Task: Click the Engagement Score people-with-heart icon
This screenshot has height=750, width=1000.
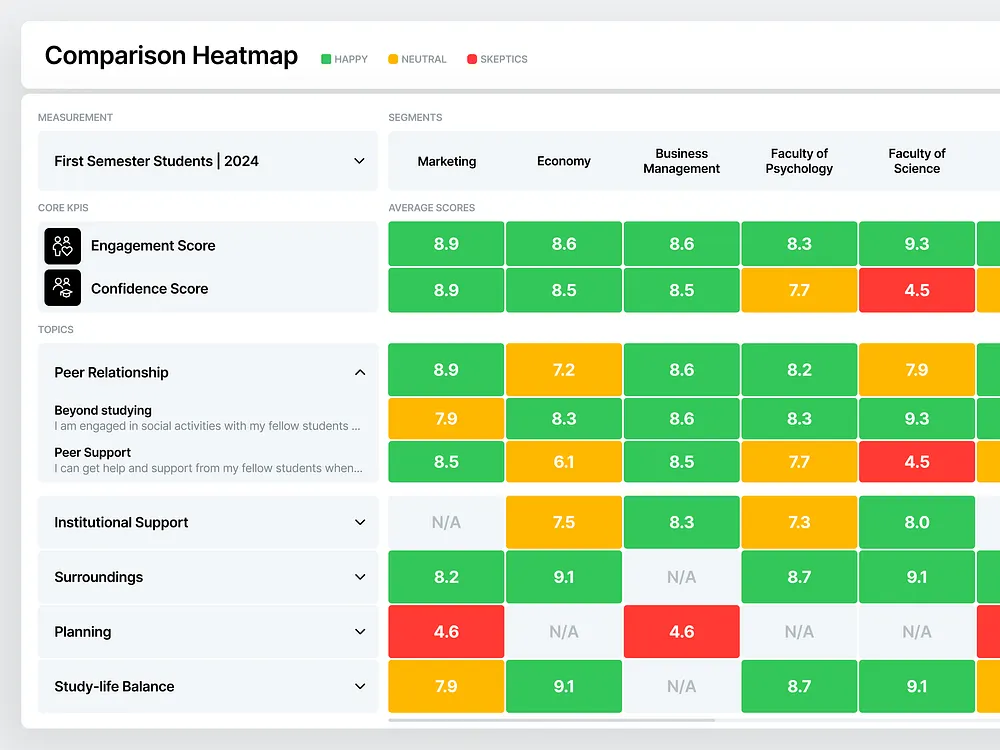Action: click(x=62, y=245)
